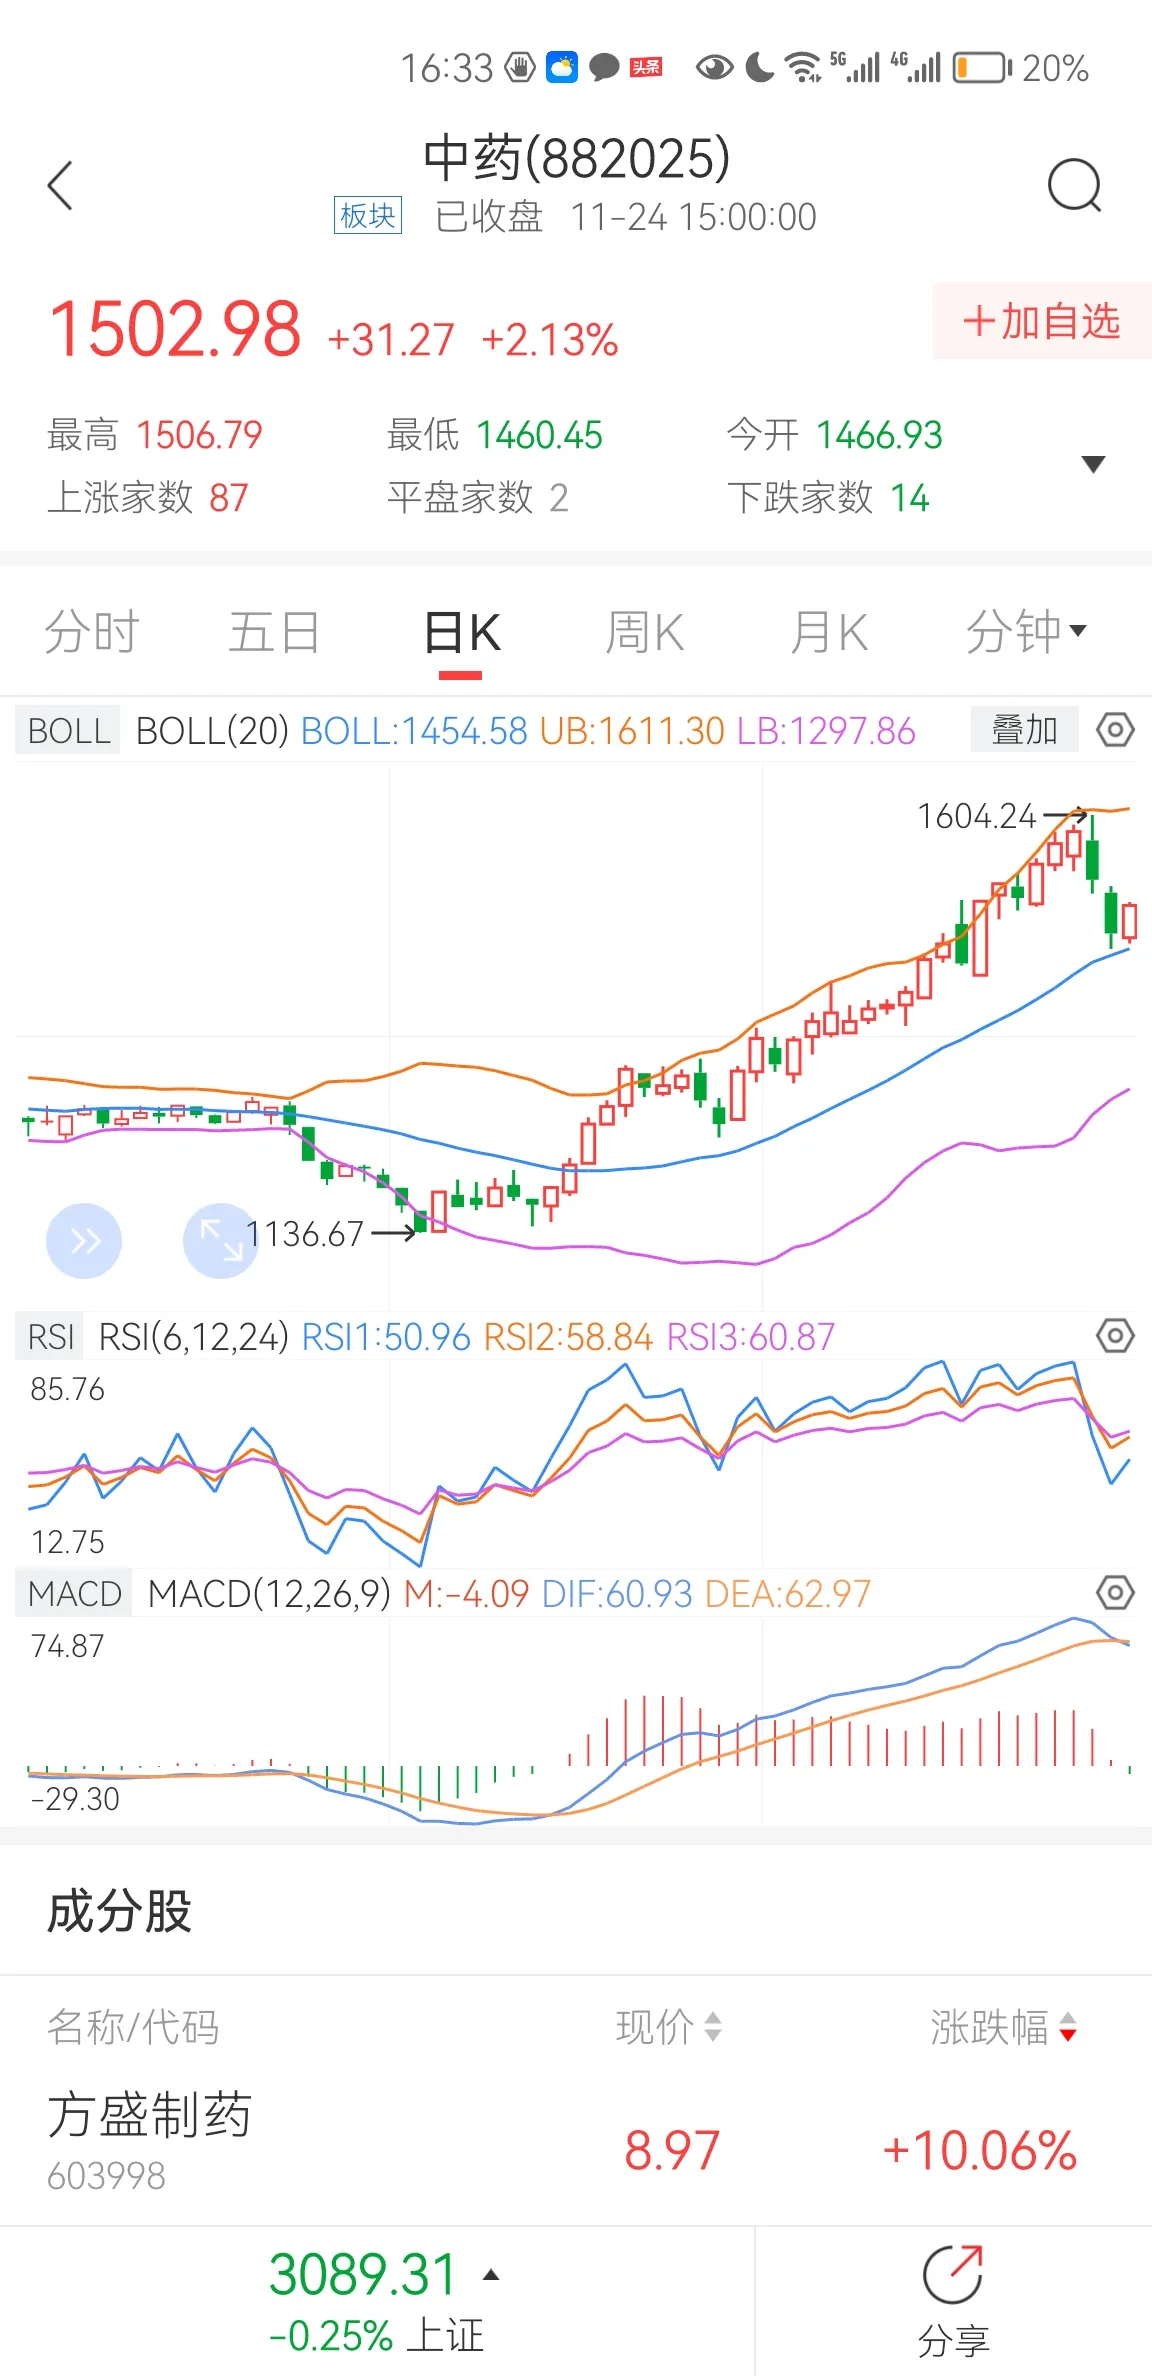Open the search magnifier icon
The width and height of the screenshot is (1152, 2376).
(1075, 186)
